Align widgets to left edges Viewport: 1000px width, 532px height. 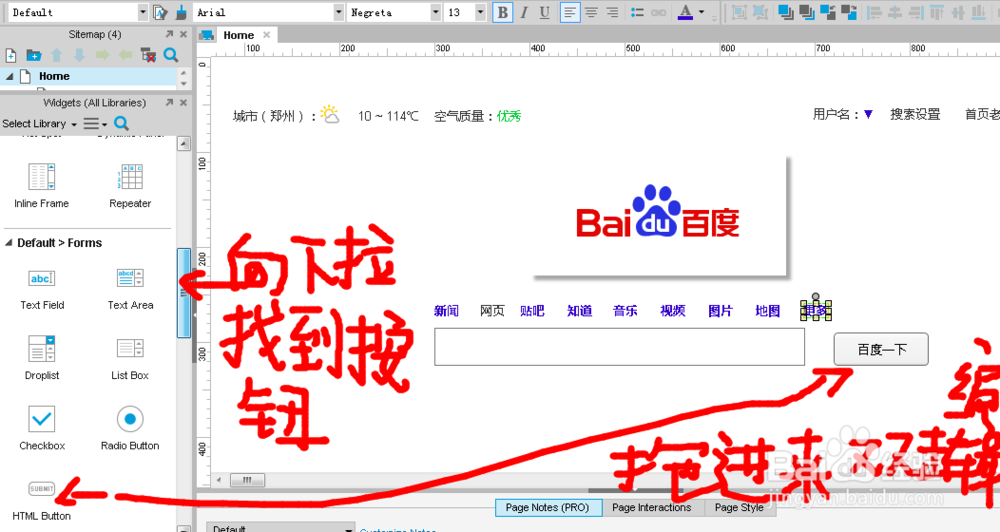coord(874,12)
